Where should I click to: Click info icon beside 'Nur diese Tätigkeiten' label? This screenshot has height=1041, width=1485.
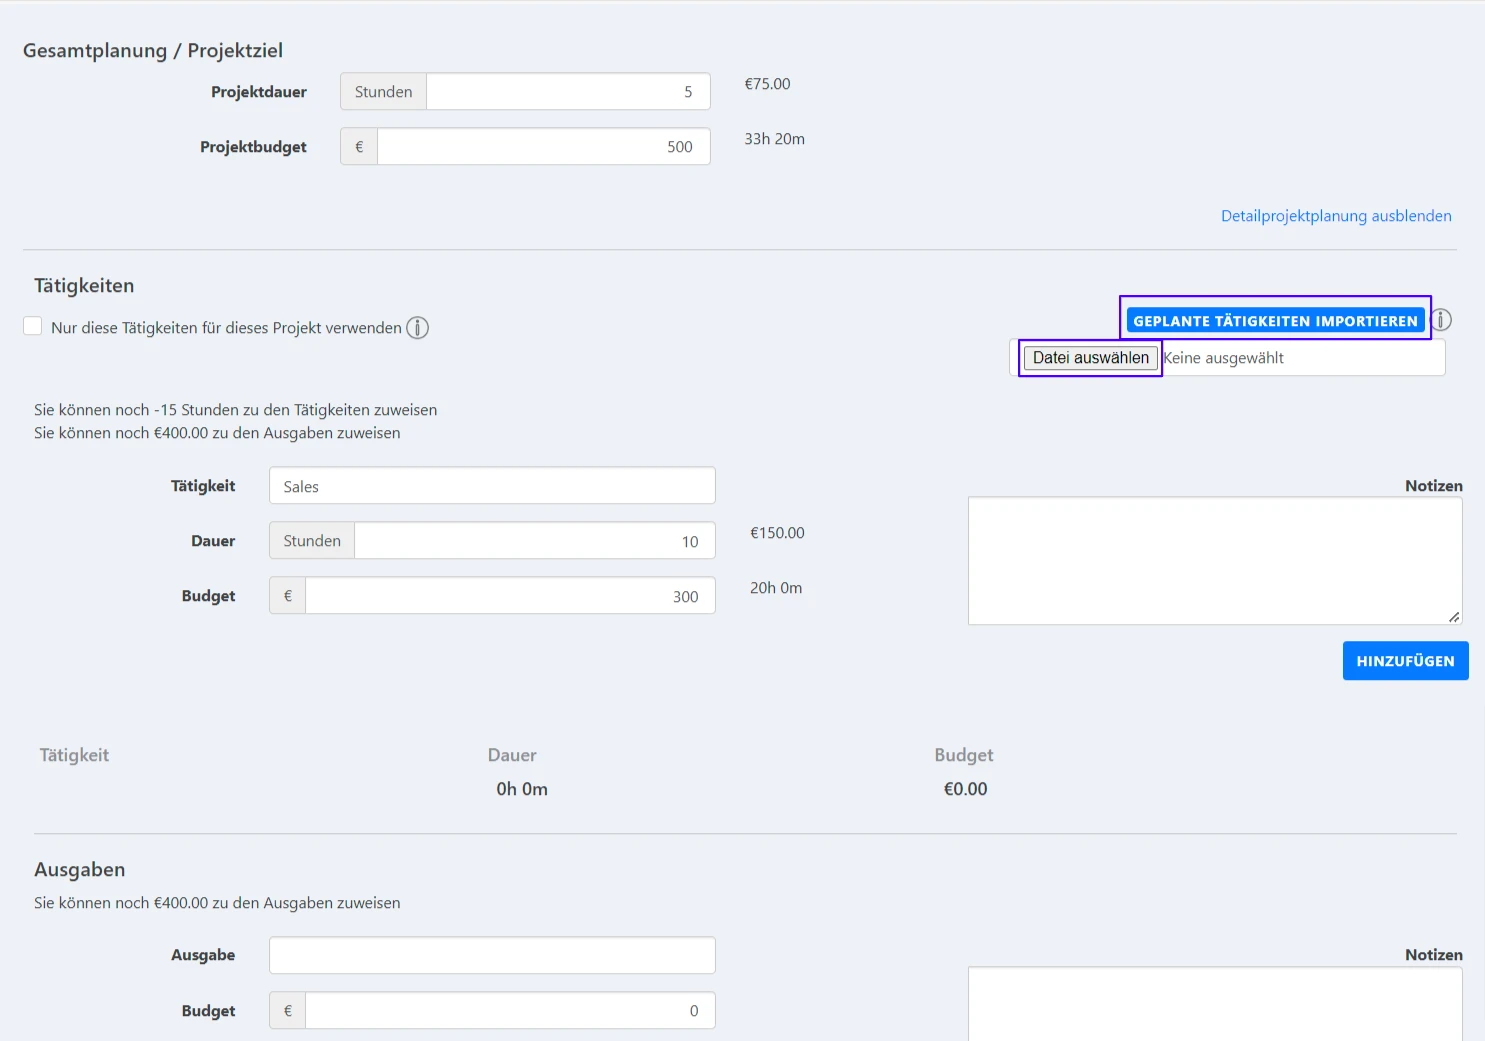[417, 328]
